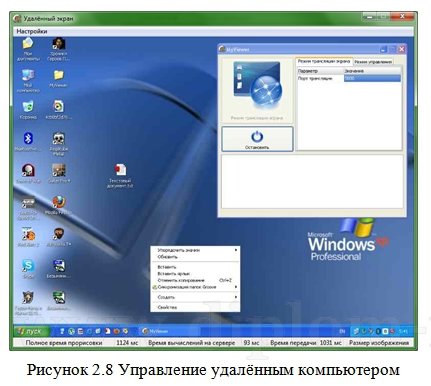This screenshot has width=431, height=386.
Task: Choose Обновить in the context menu
Action: coord(195,257)
